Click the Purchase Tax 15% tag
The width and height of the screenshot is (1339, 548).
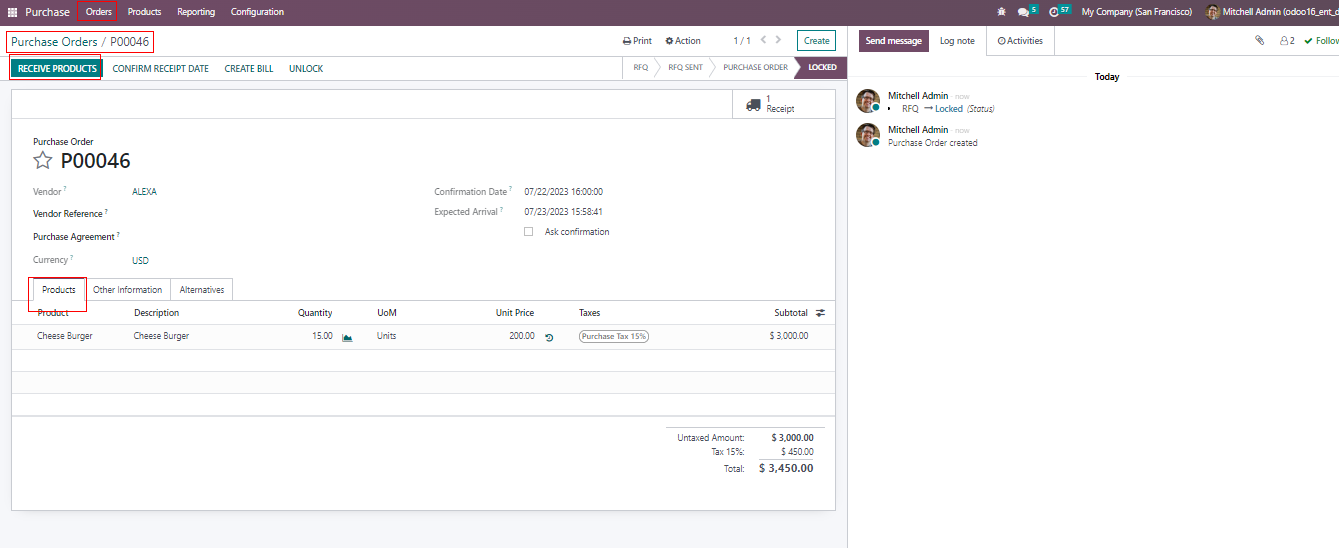[x=614, y=337]
